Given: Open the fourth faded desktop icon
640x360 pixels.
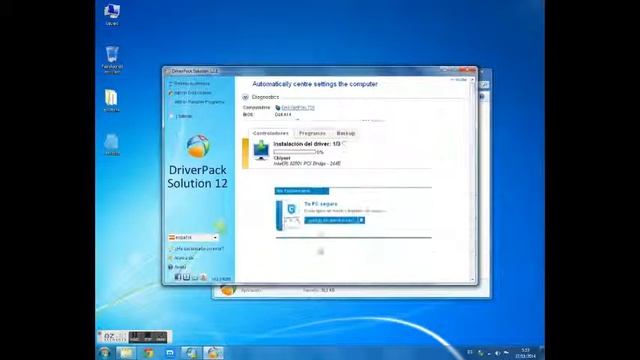Looking at the screenshot, I should (x=111, y=145).
